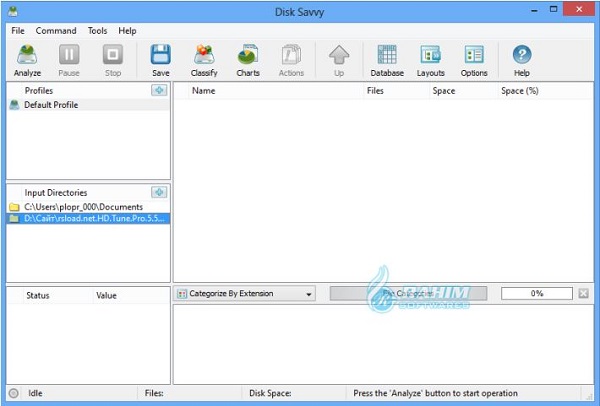Click the Input Directories panel header
Image resolution: width=600 pixels, height=406 pixels.
pyautogui.click(x=56, y=192)
